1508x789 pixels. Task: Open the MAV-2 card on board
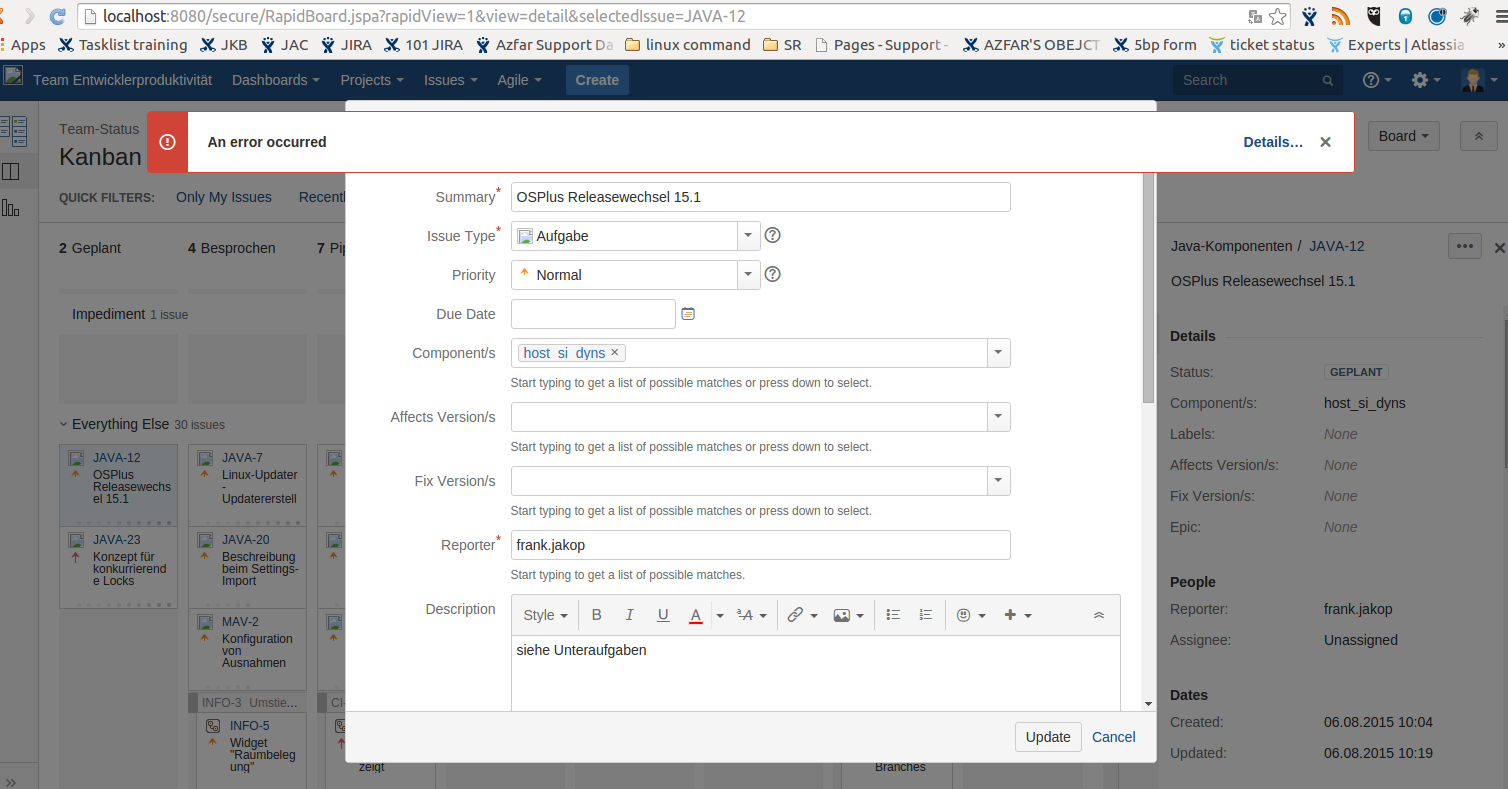pyautogui.click(x=248, y=649)
